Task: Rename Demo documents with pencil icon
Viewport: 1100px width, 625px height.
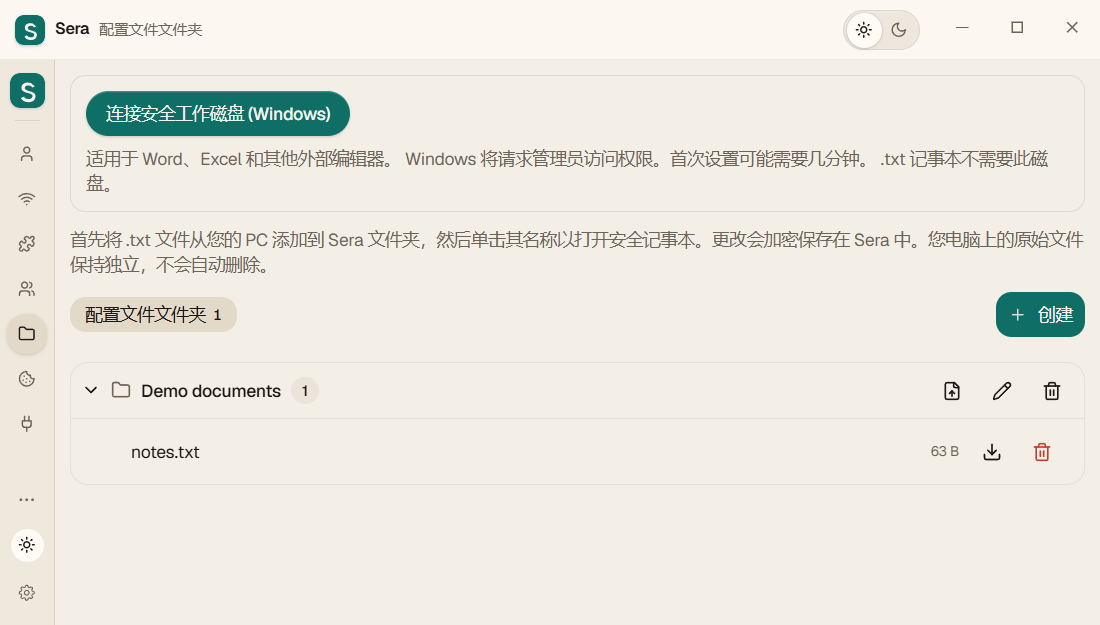Action: 1002,391
